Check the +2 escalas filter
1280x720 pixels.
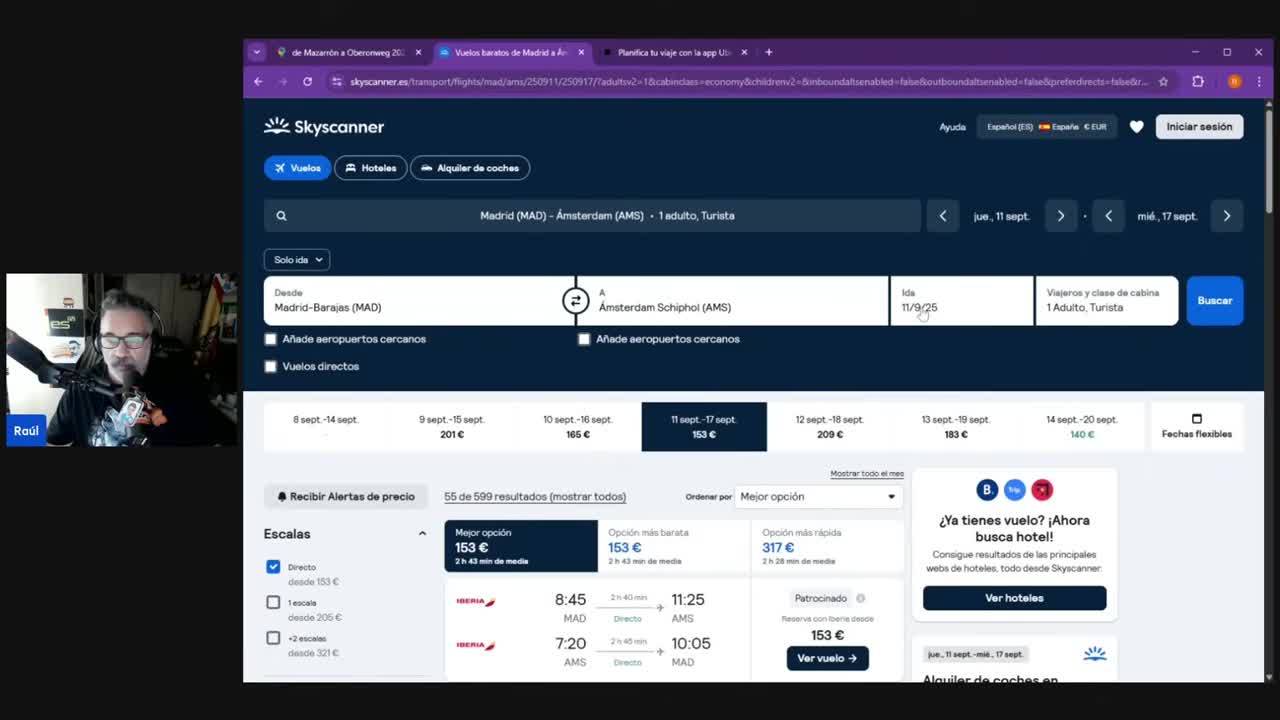pyautogui.click(x=273, y=638)
